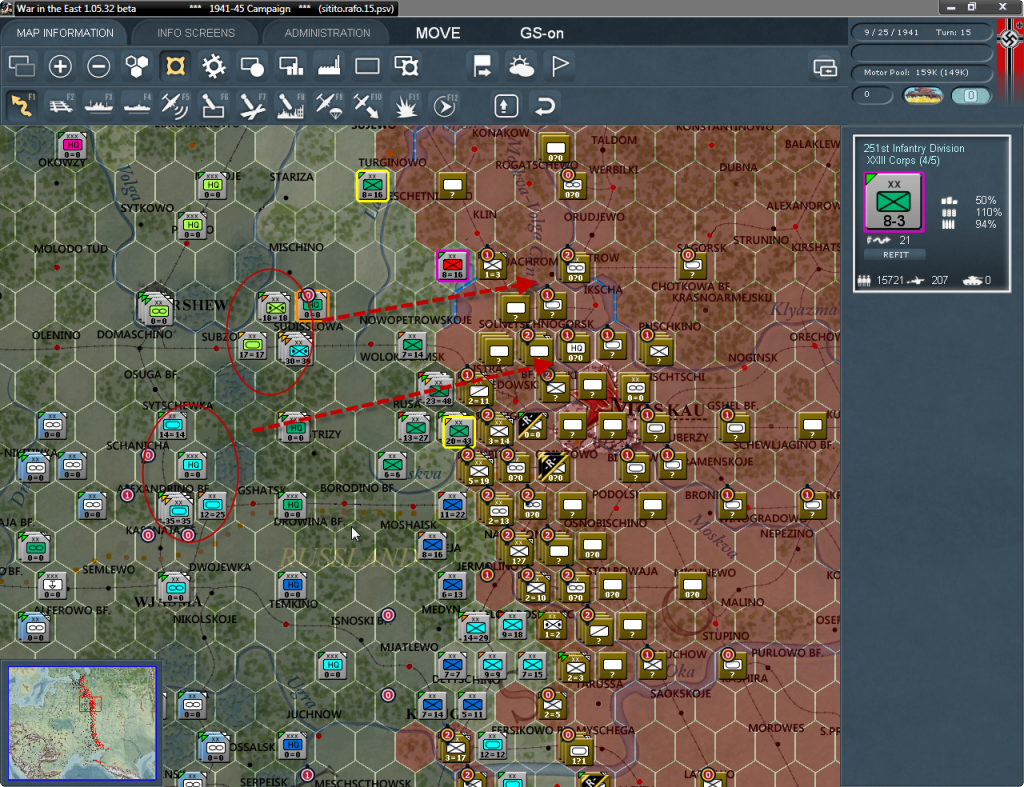
Task: Toggle the hex grid three-hexagon icon
Action: [137, 66]
